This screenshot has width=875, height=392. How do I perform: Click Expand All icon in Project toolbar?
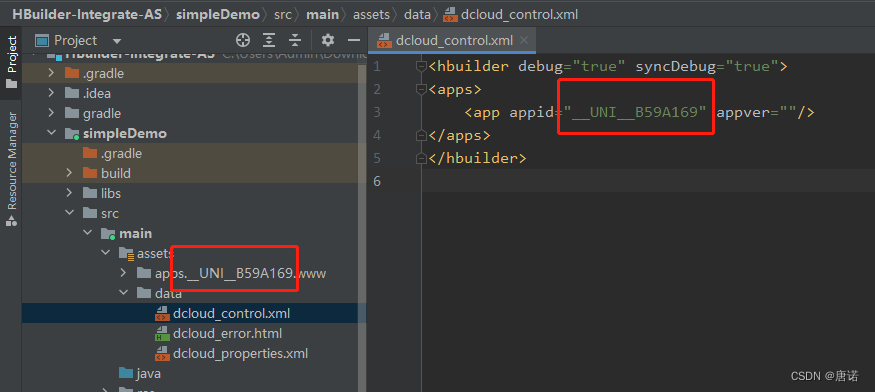[x=269, y=40]
